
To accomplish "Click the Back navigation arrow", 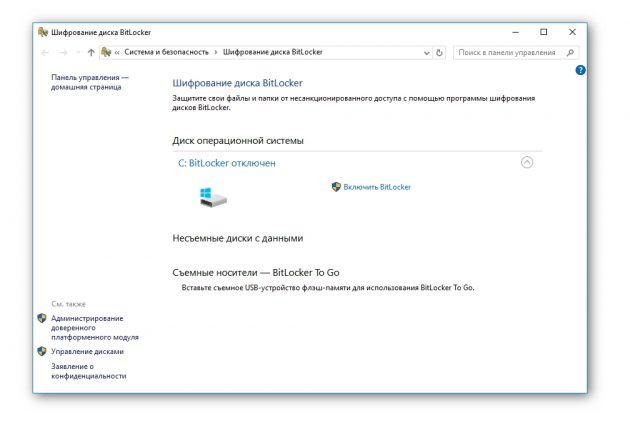I will (45, 53).
